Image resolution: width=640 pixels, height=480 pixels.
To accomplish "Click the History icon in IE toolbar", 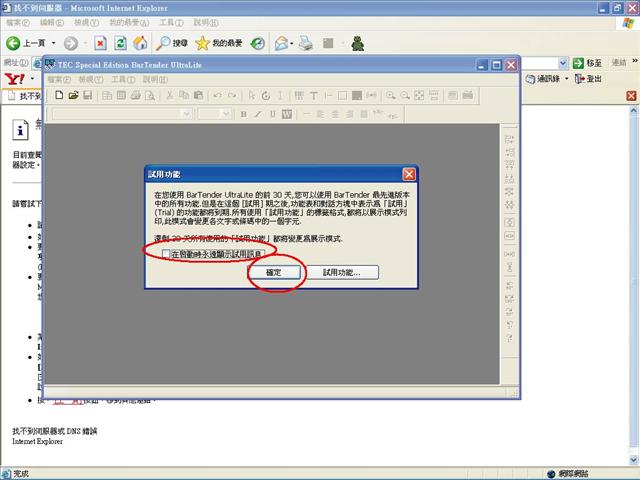I will (x=258, y=43).
